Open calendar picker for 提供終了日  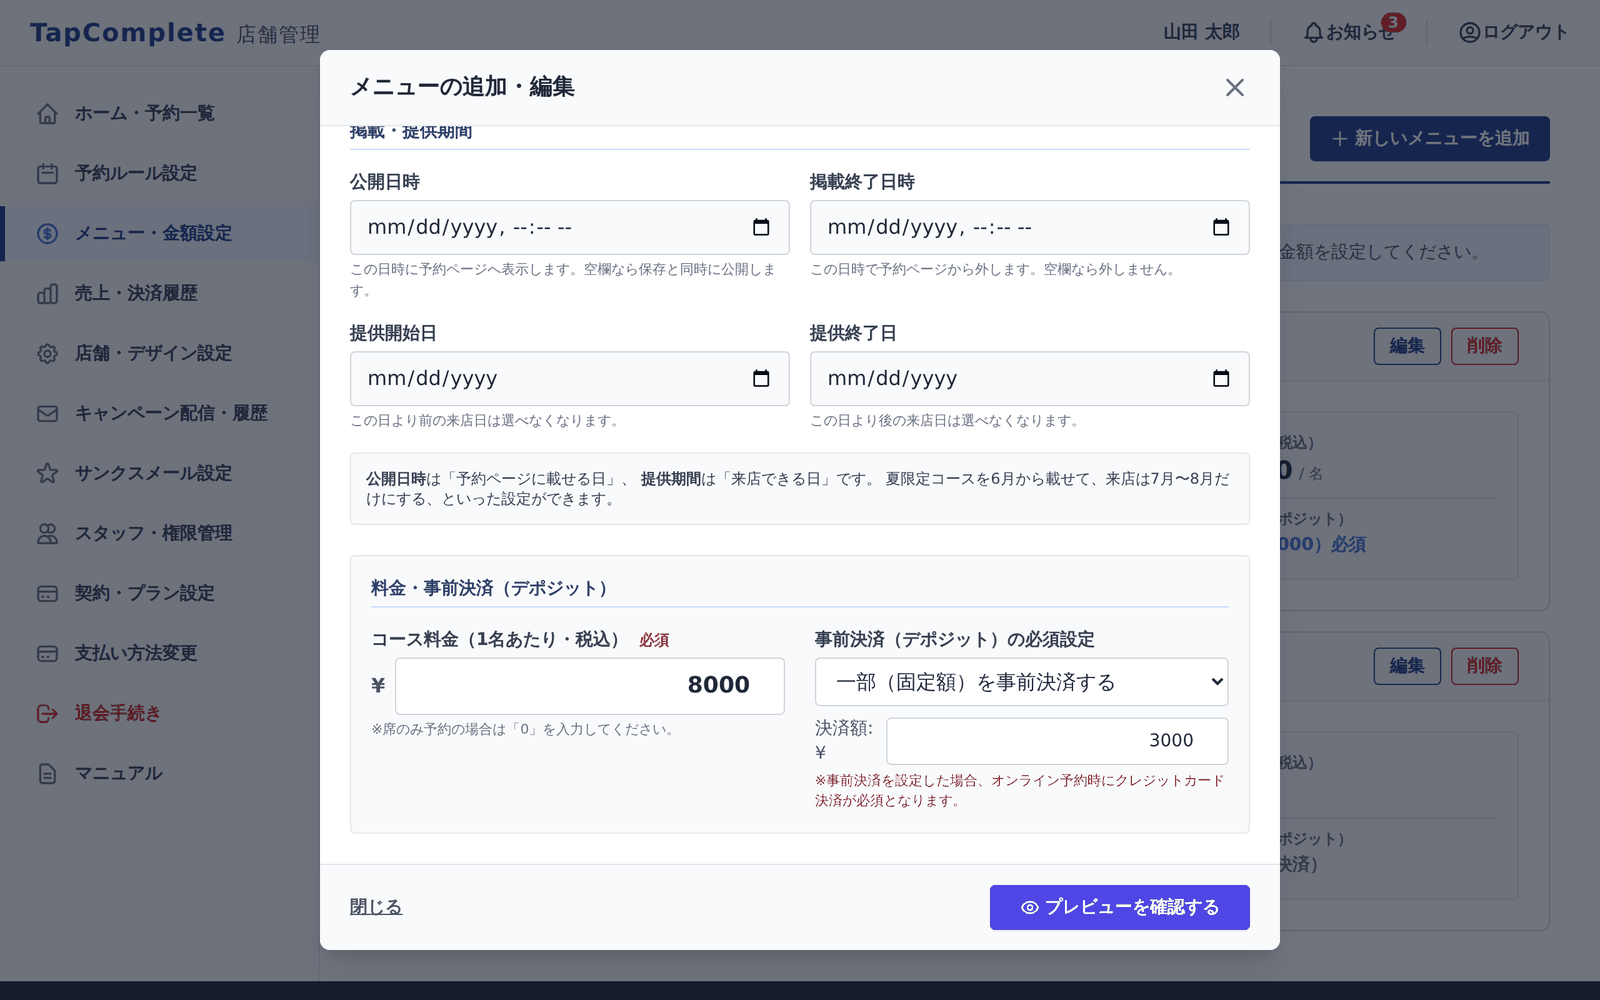[x=1221, y=378]
